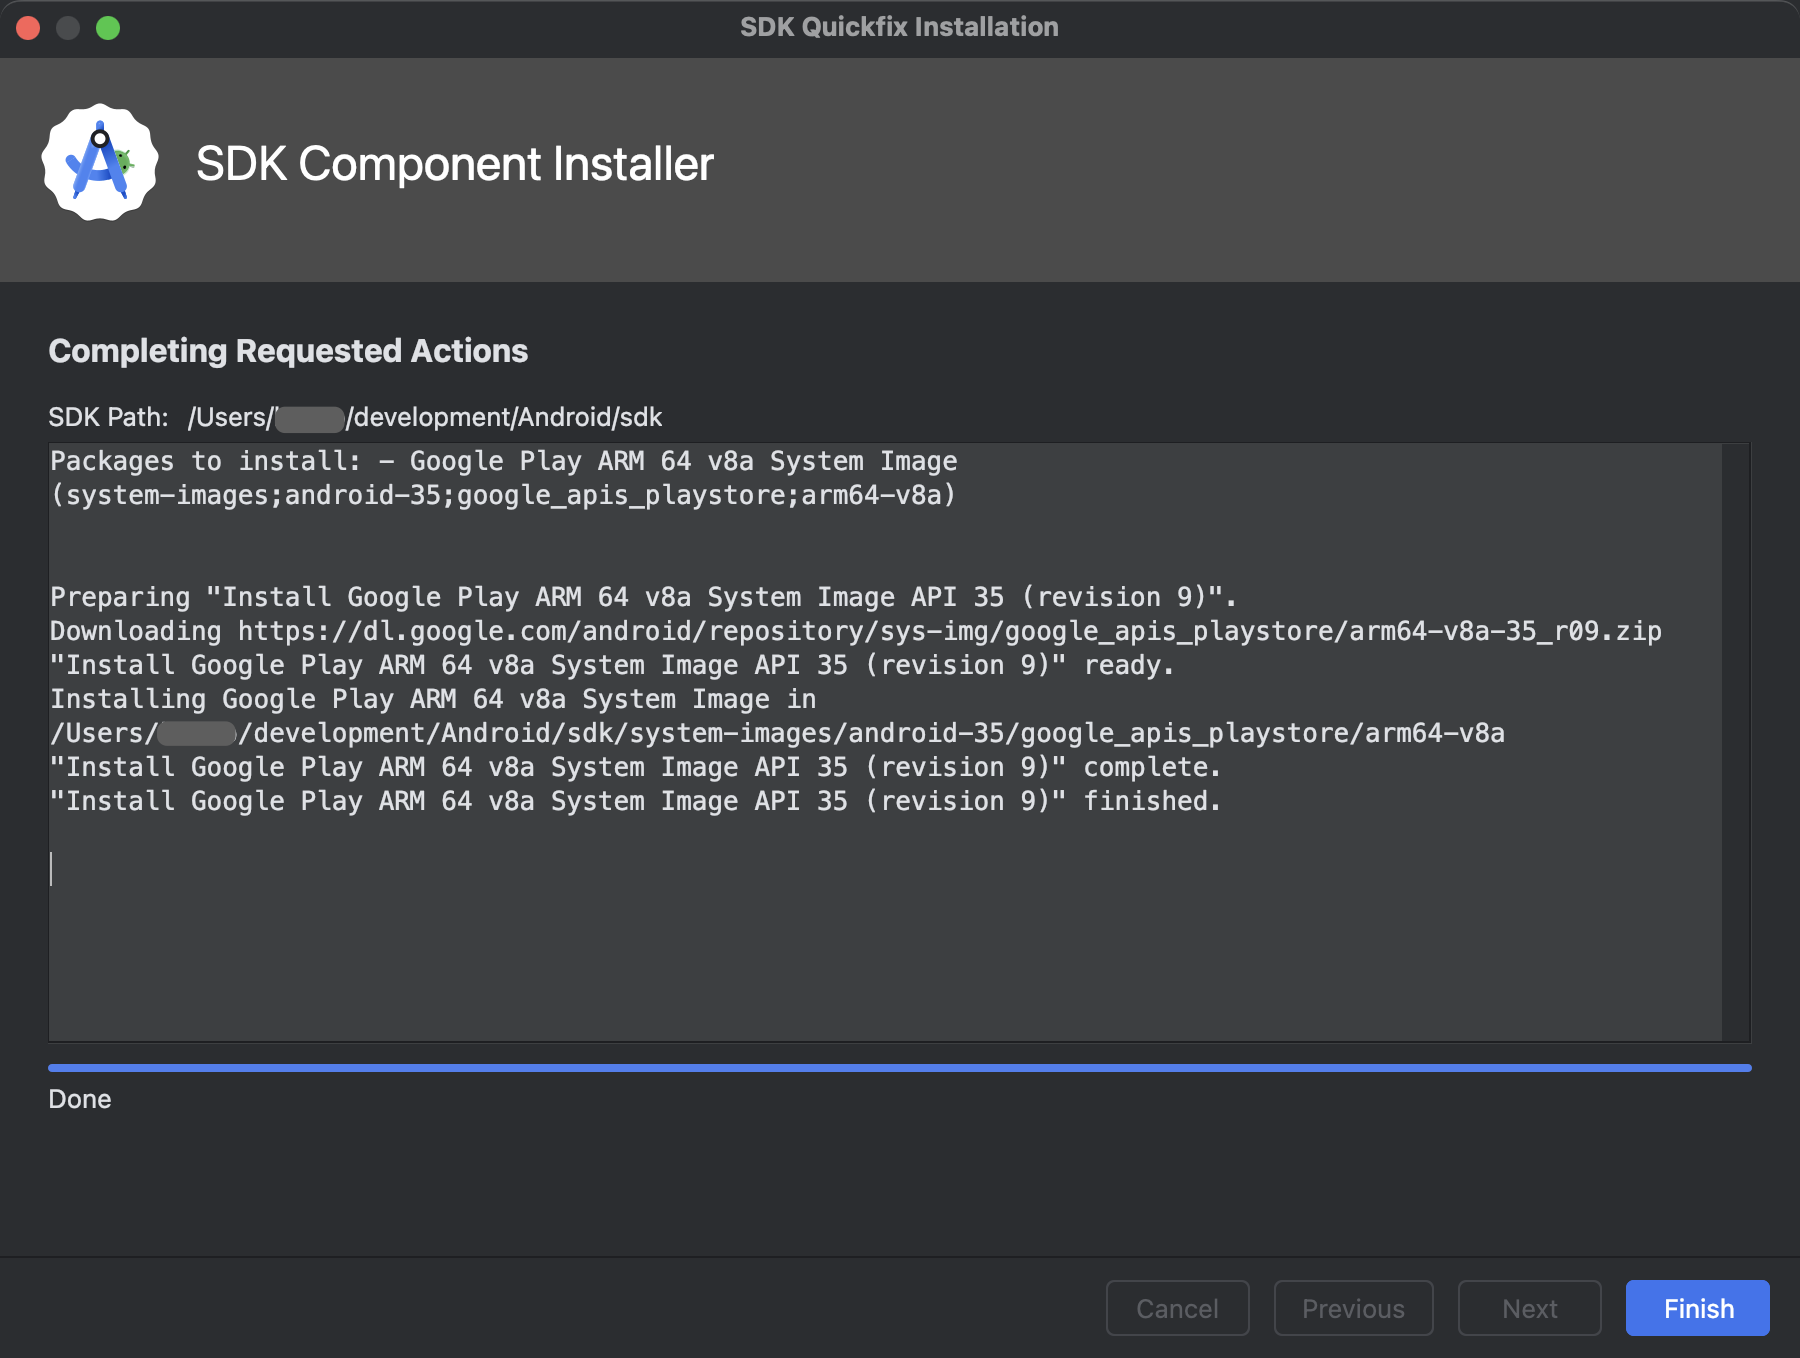Click the Completing Requested Actions heading
Screen dimensions: 1800x1358
288,350
